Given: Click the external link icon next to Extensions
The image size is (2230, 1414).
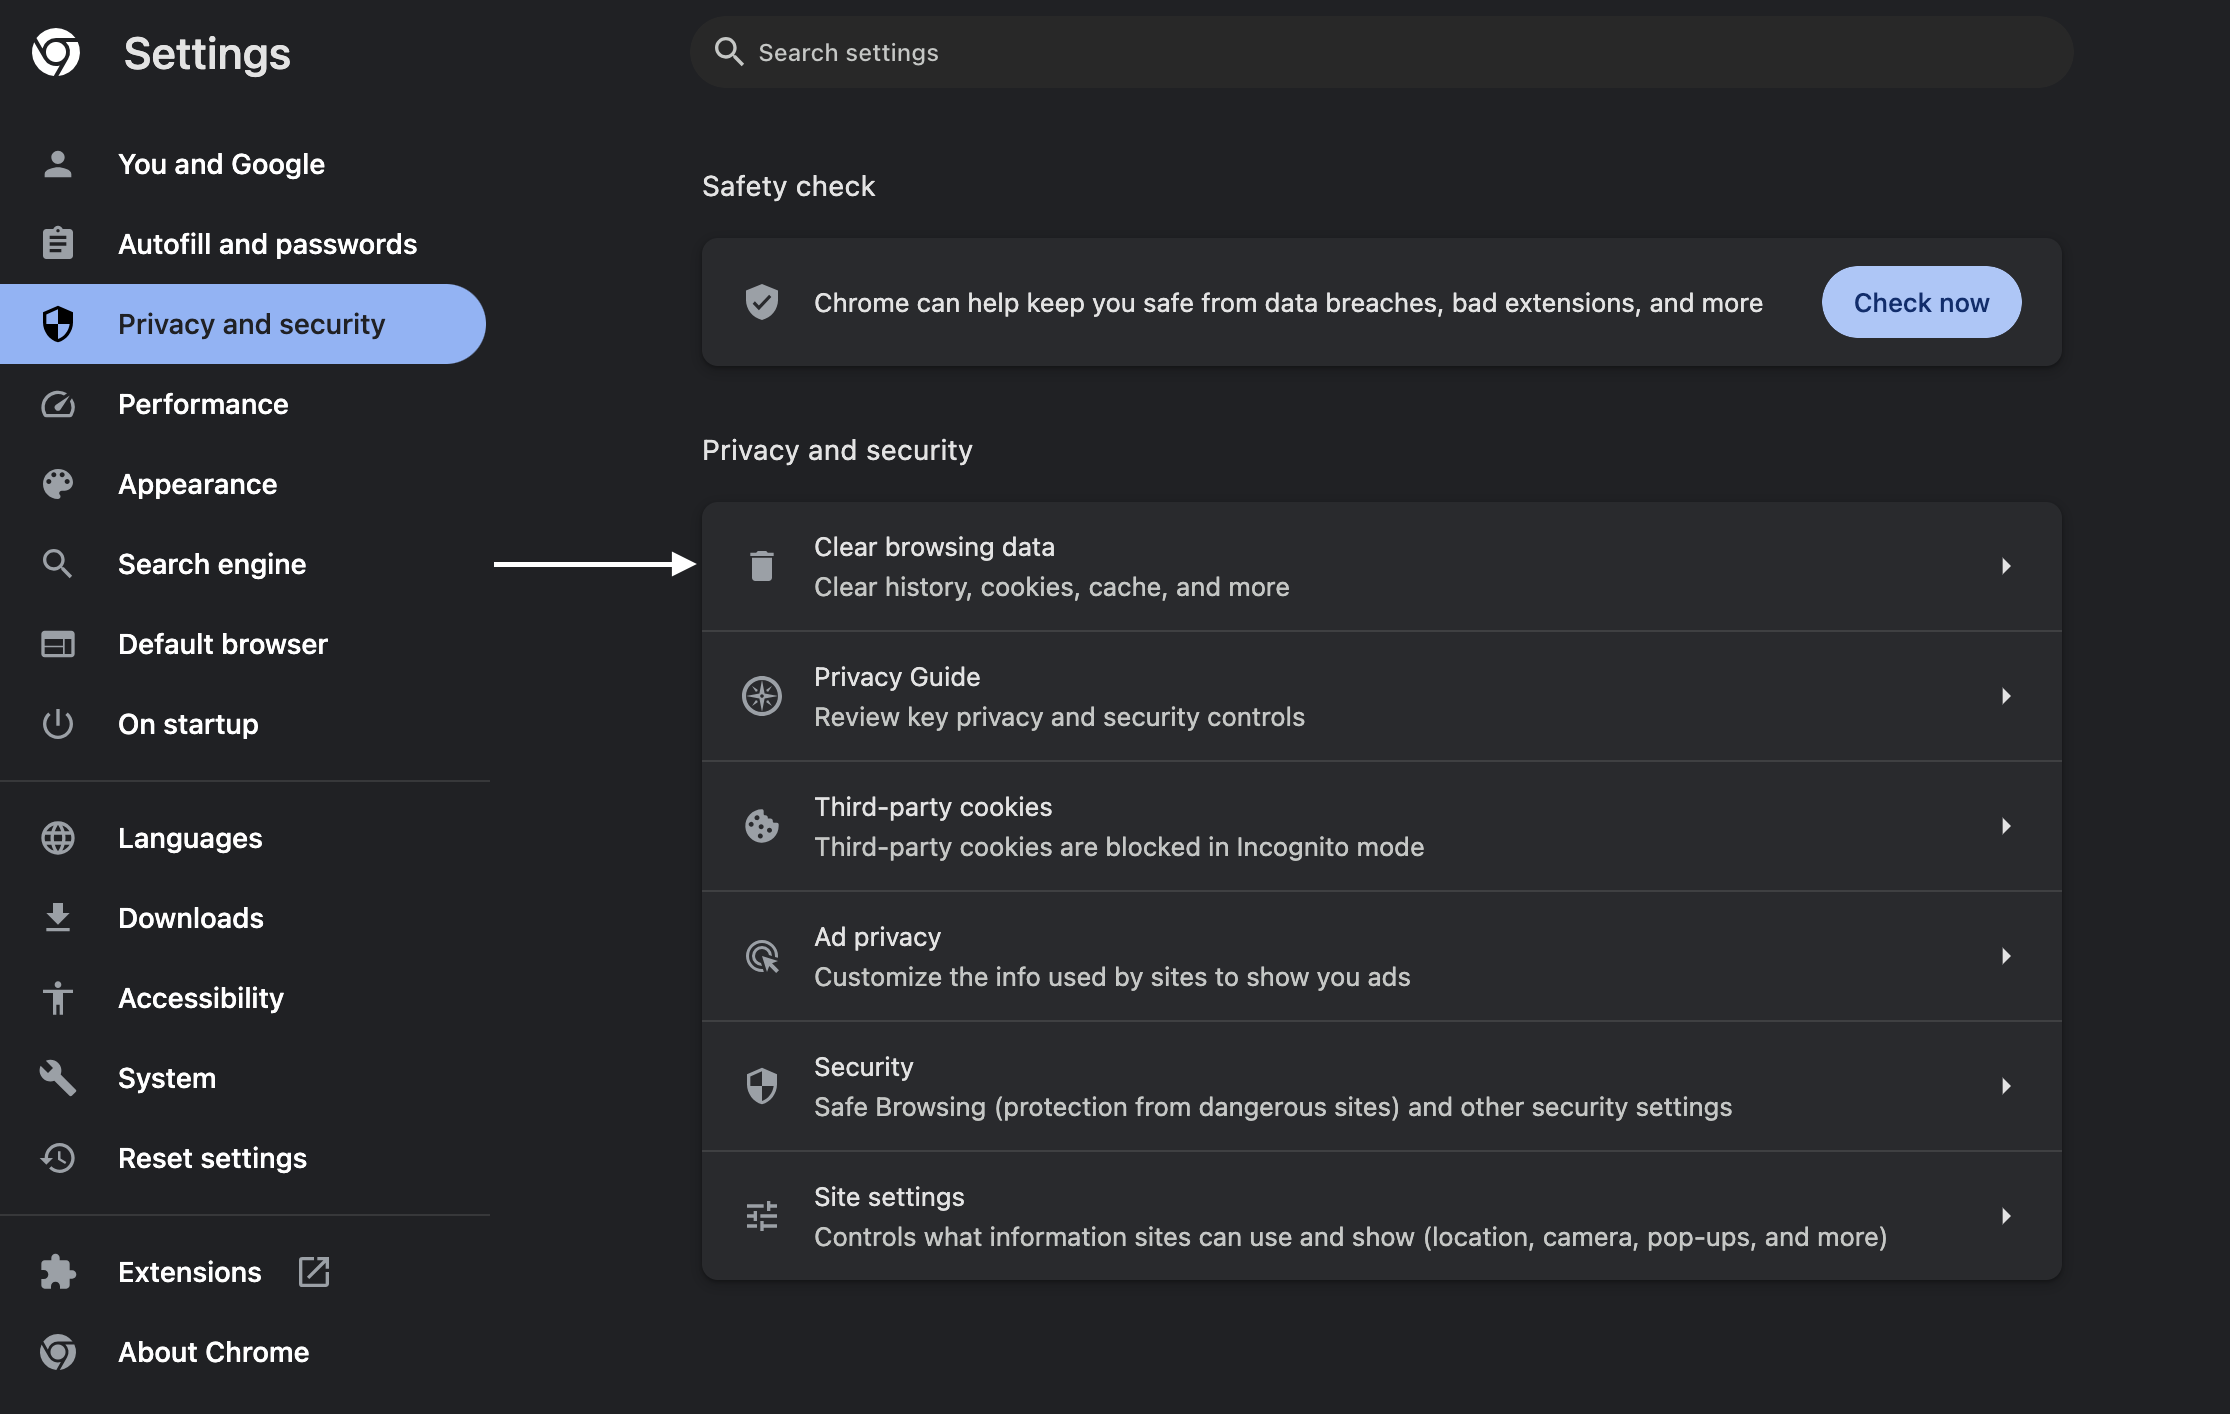Looking at the screenshot, I should tap(314, 1272).
